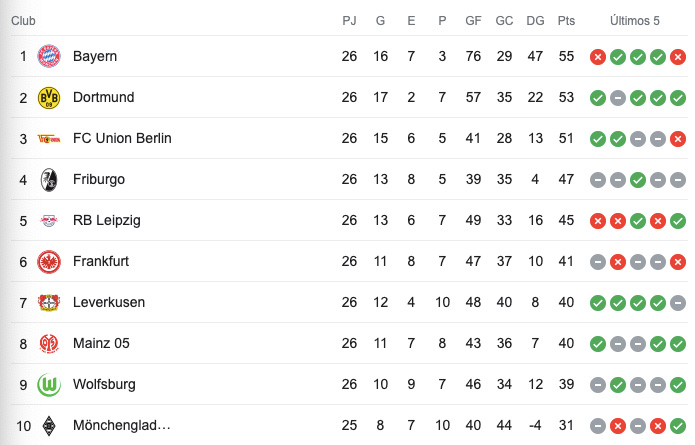Click the Mönchengladbach crest icon

tap(48, 426)
